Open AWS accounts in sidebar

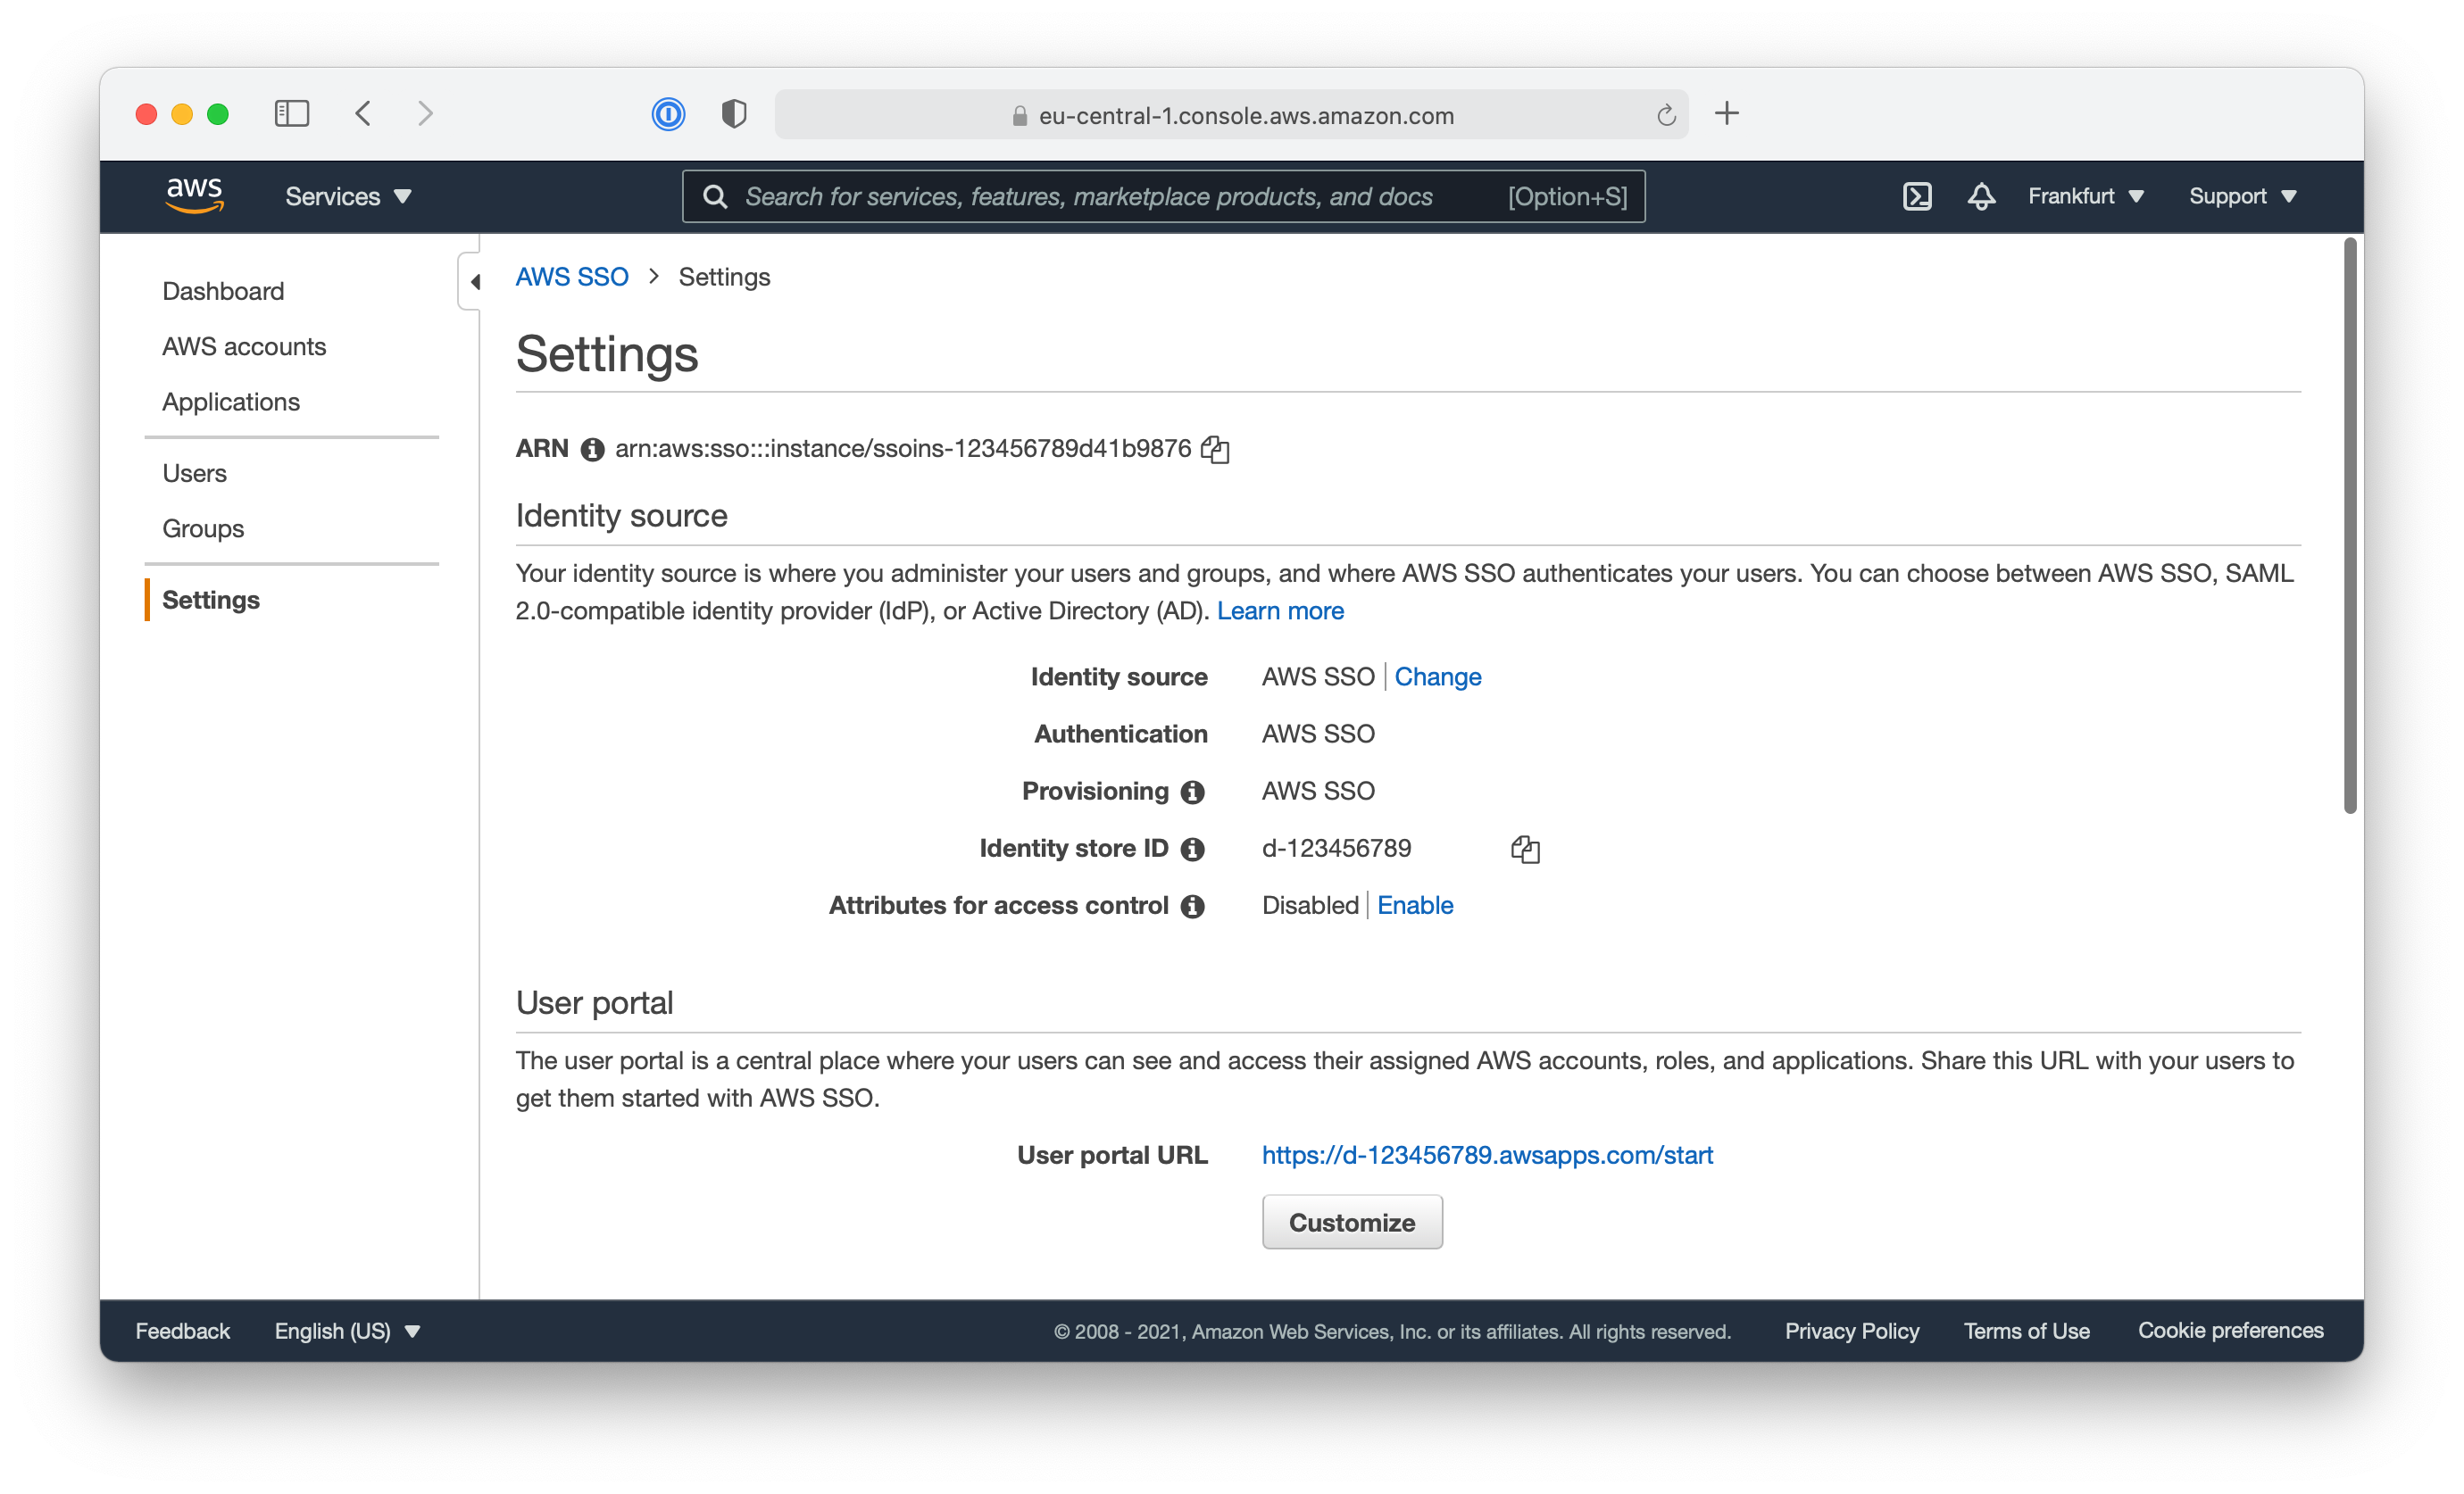(244, 346)
